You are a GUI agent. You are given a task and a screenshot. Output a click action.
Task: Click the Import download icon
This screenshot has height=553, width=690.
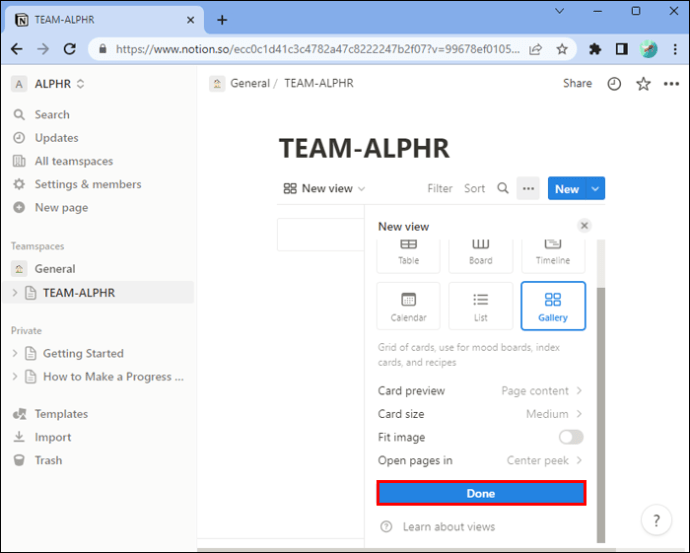[19, 437]
